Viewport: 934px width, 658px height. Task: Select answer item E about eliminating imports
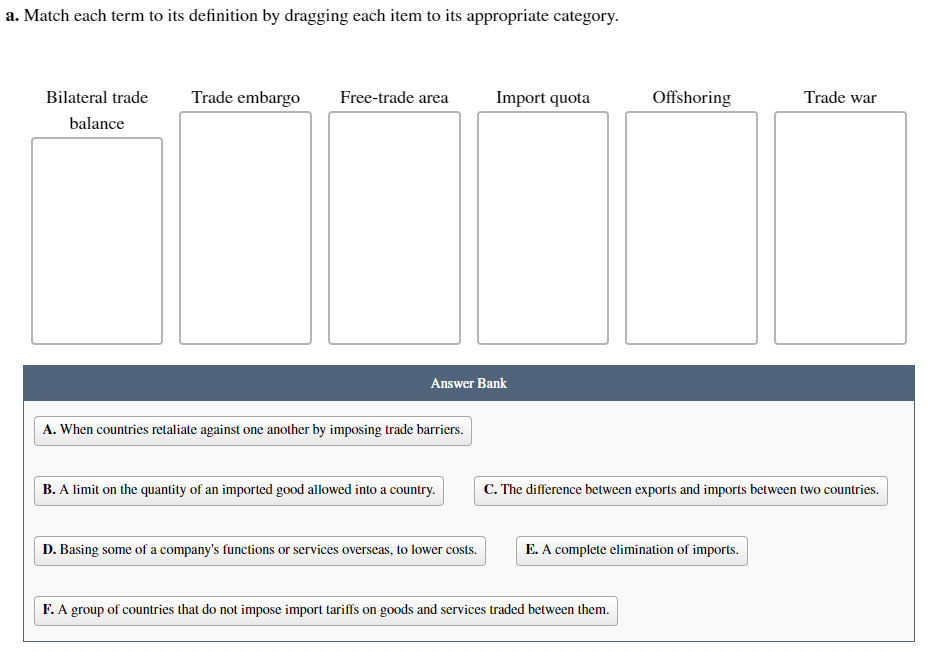pos(631,550)
